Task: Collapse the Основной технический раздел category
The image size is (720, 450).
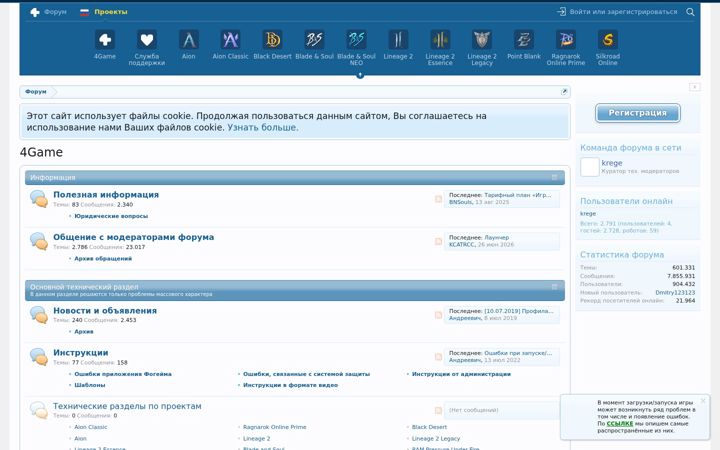Action: pyautogui.click(x=554, y=287)
